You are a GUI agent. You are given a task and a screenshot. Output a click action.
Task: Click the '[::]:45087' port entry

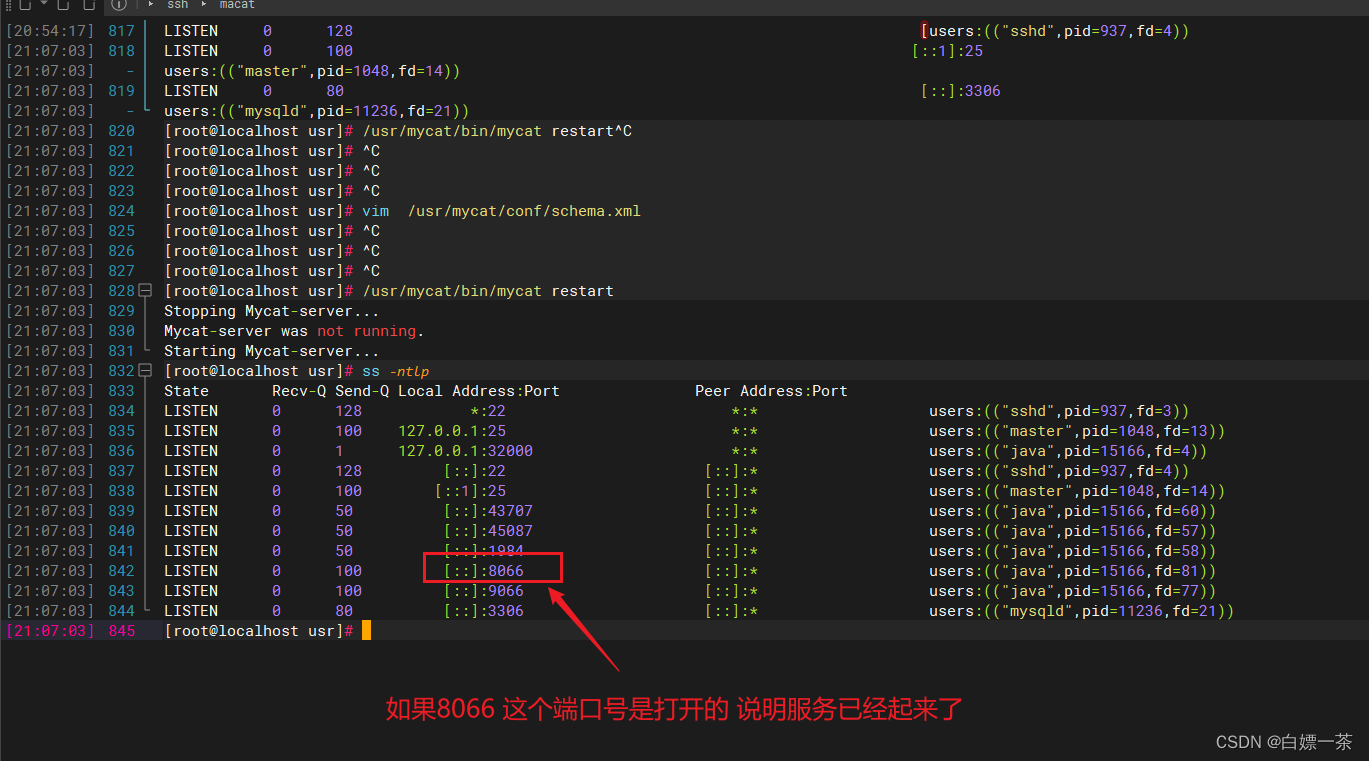pyautogui.click(x=488, y=531)
